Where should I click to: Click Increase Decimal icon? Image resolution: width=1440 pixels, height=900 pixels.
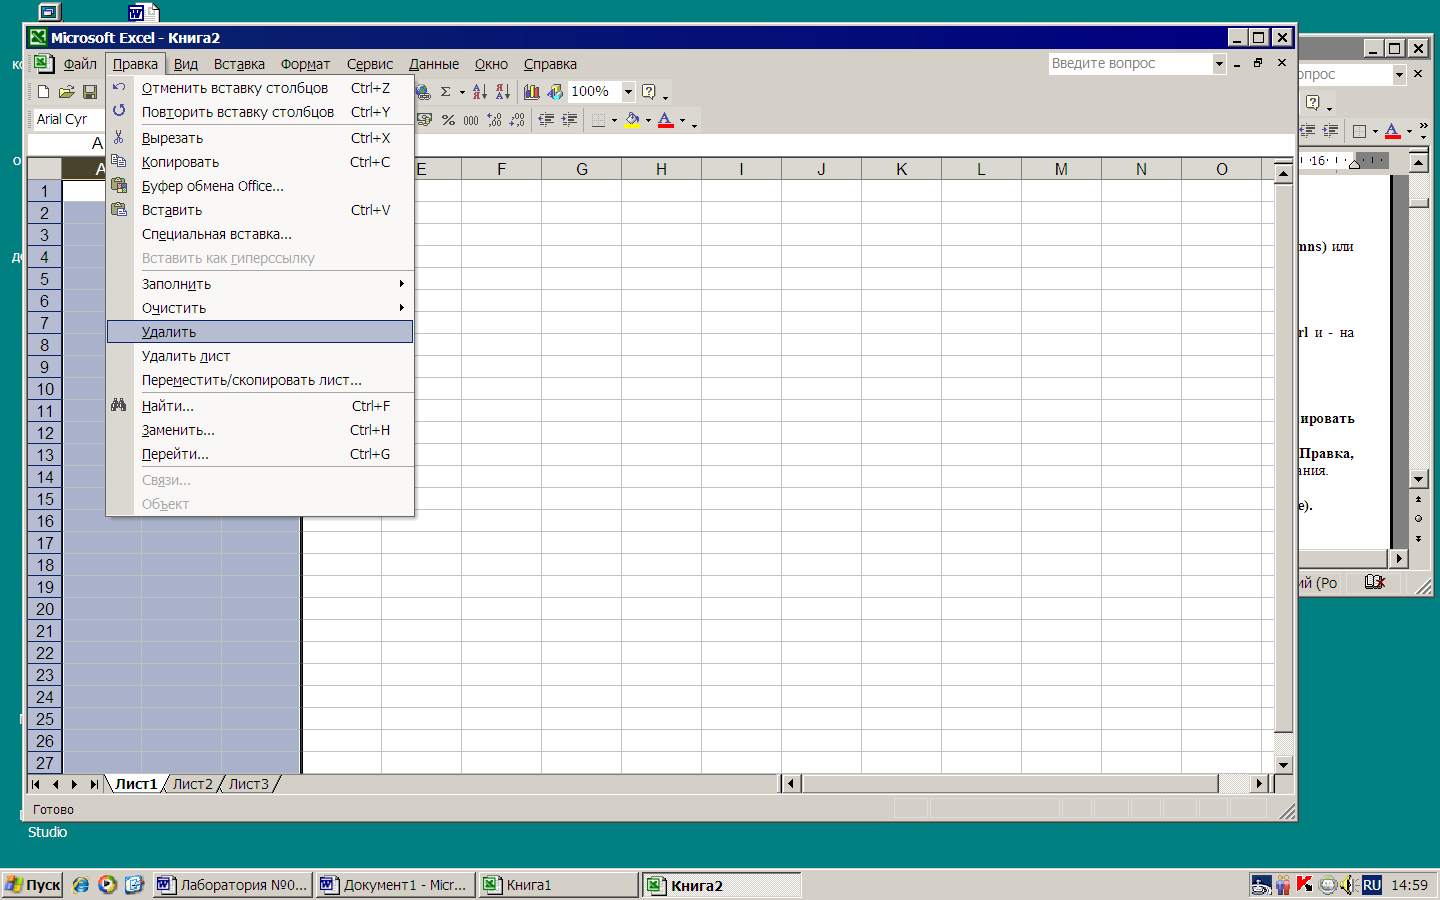click(494, 120)
